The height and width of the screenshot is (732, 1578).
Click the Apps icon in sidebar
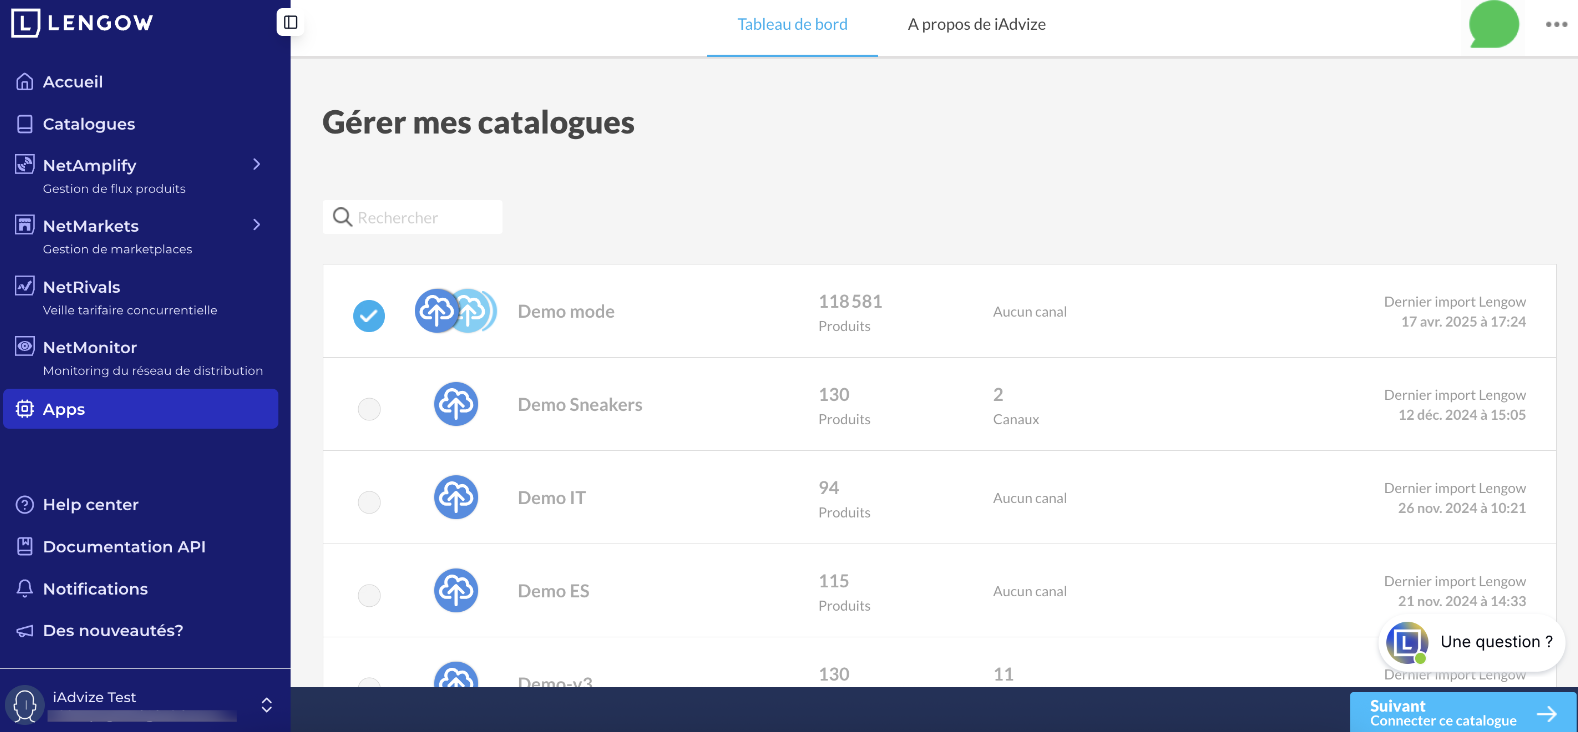pos(25,409)
